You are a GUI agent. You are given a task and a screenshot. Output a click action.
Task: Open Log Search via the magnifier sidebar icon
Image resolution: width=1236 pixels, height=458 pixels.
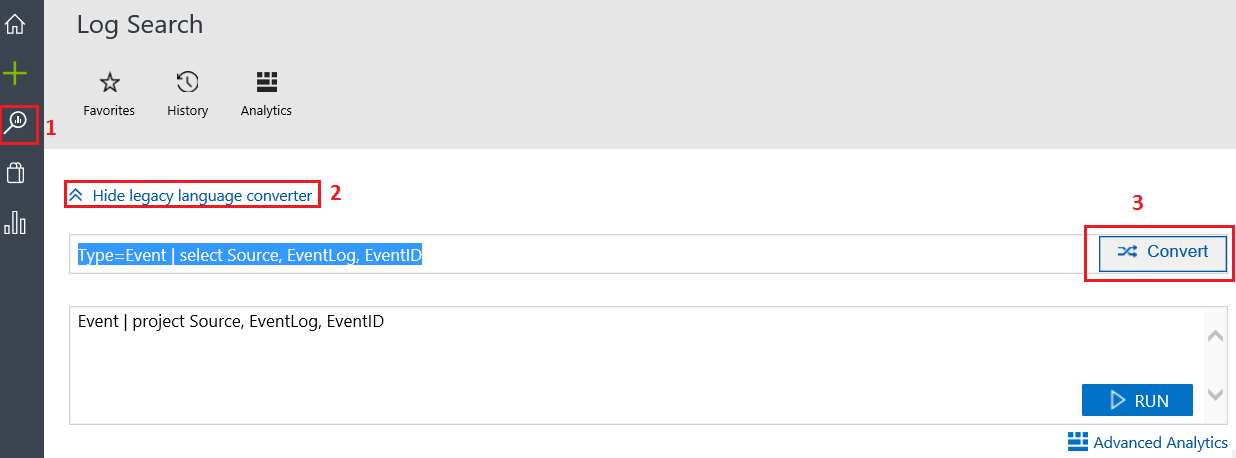click(17, 123)
